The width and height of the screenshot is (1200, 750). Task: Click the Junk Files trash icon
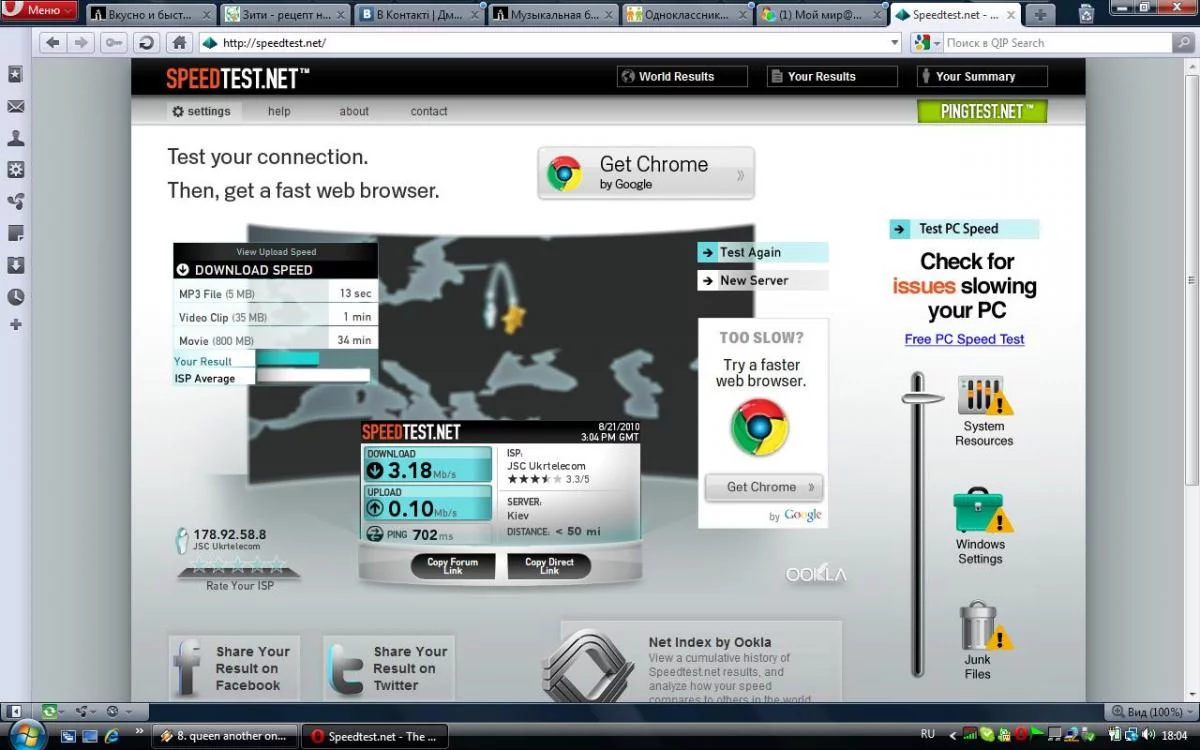click(x=984, y=627)
